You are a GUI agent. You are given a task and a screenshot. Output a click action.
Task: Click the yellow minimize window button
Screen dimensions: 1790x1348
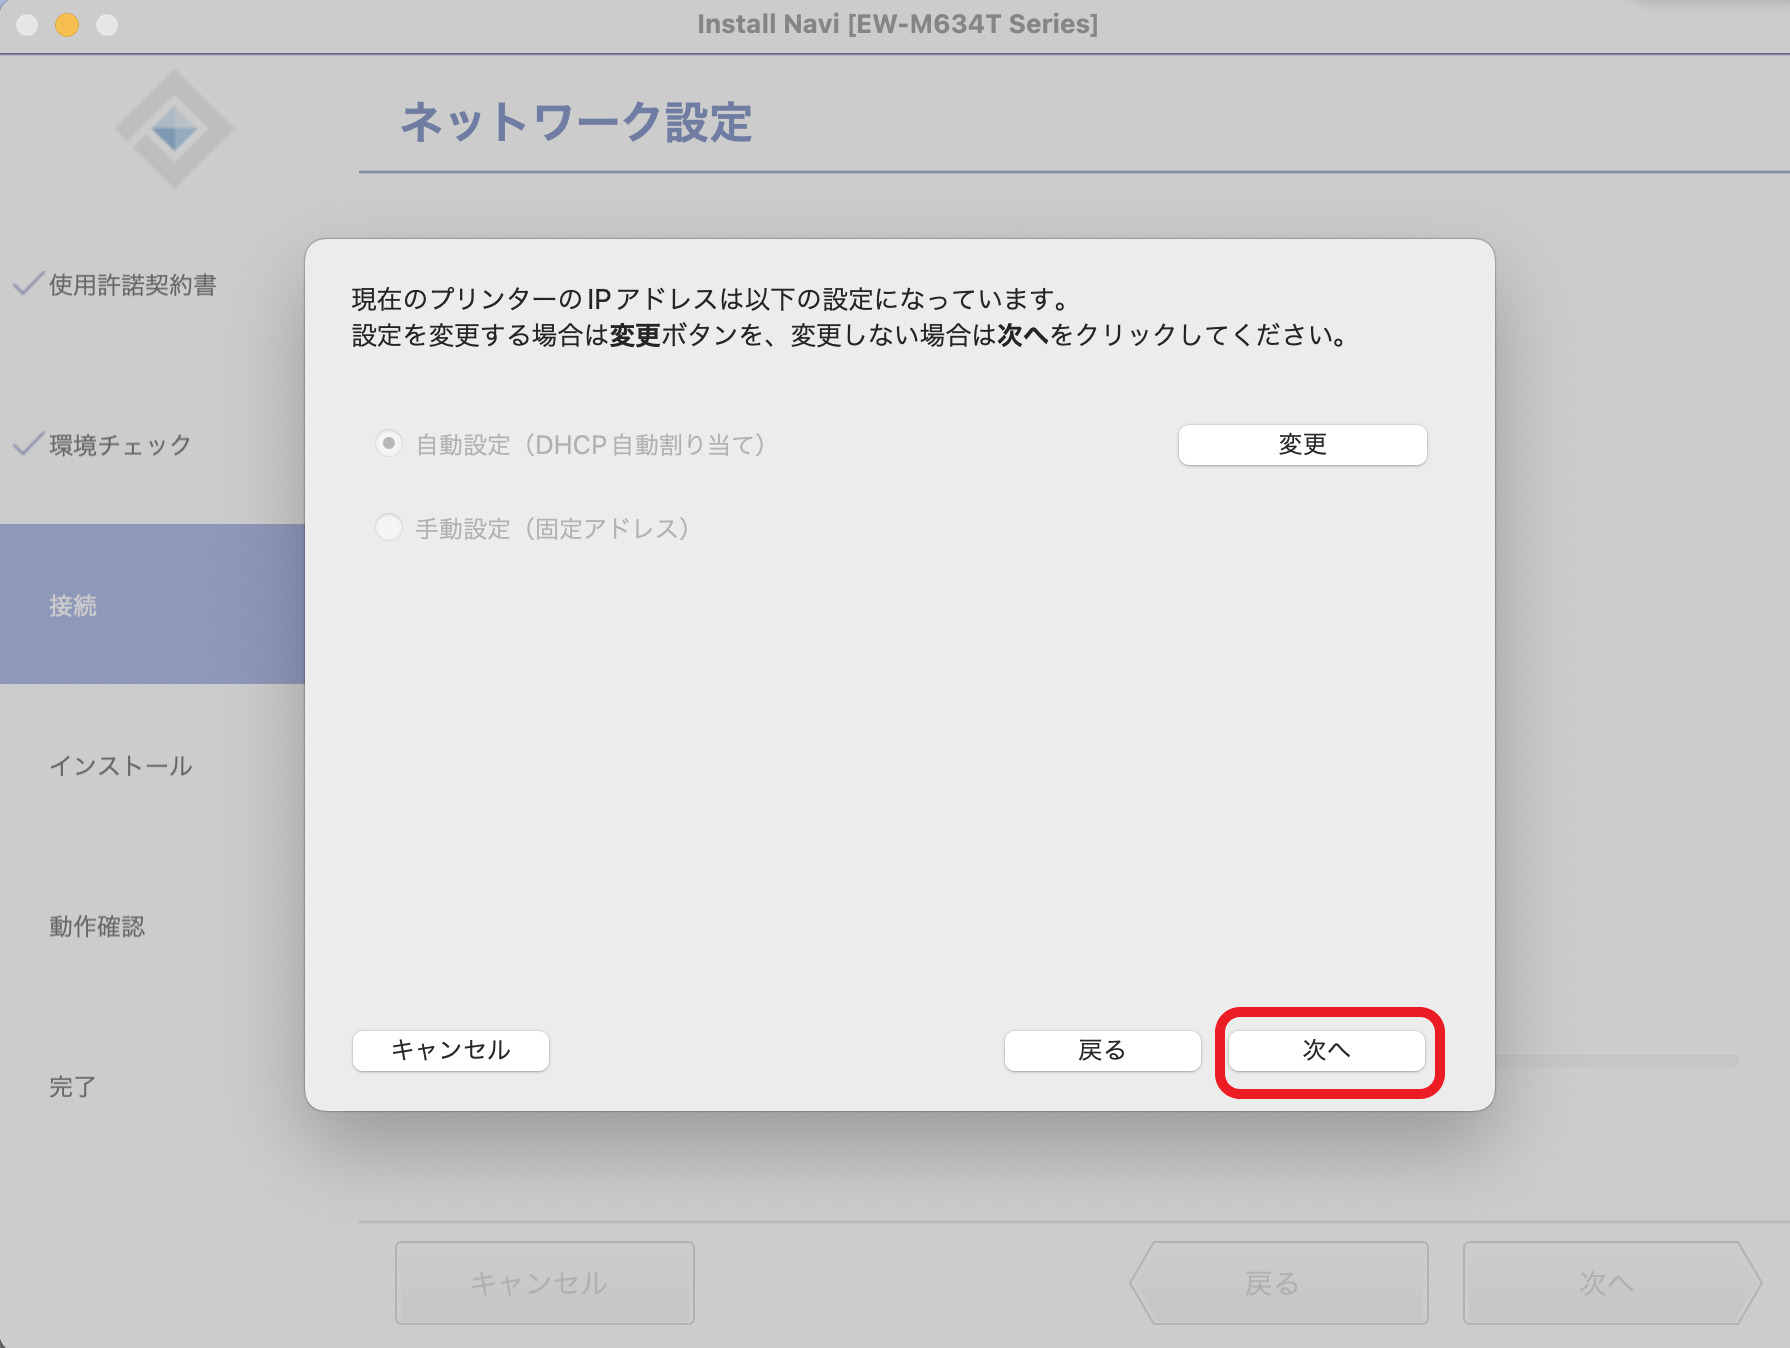point(67,25)
